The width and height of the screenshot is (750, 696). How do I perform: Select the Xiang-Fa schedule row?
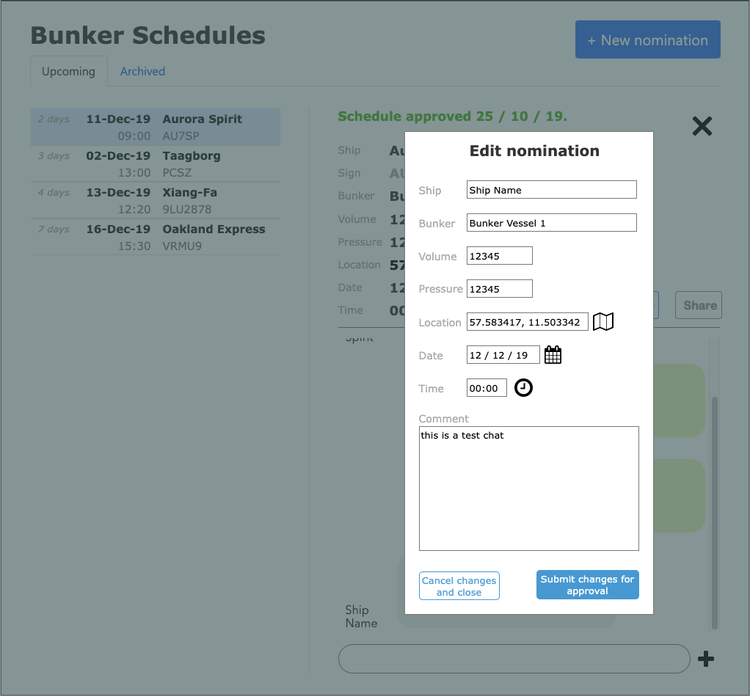tap(155, 201)
